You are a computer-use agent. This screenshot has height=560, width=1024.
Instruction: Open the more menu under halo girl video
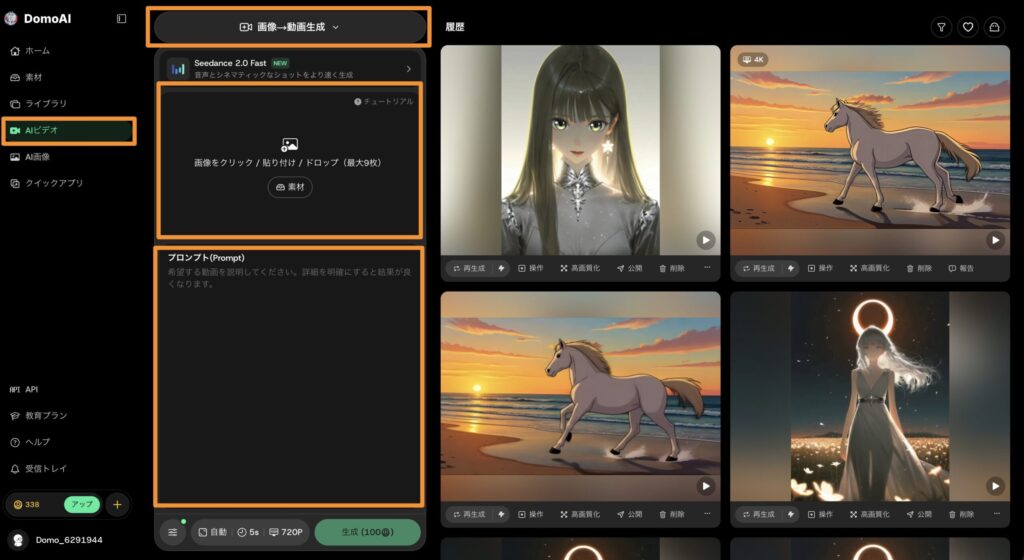[997, 514]
